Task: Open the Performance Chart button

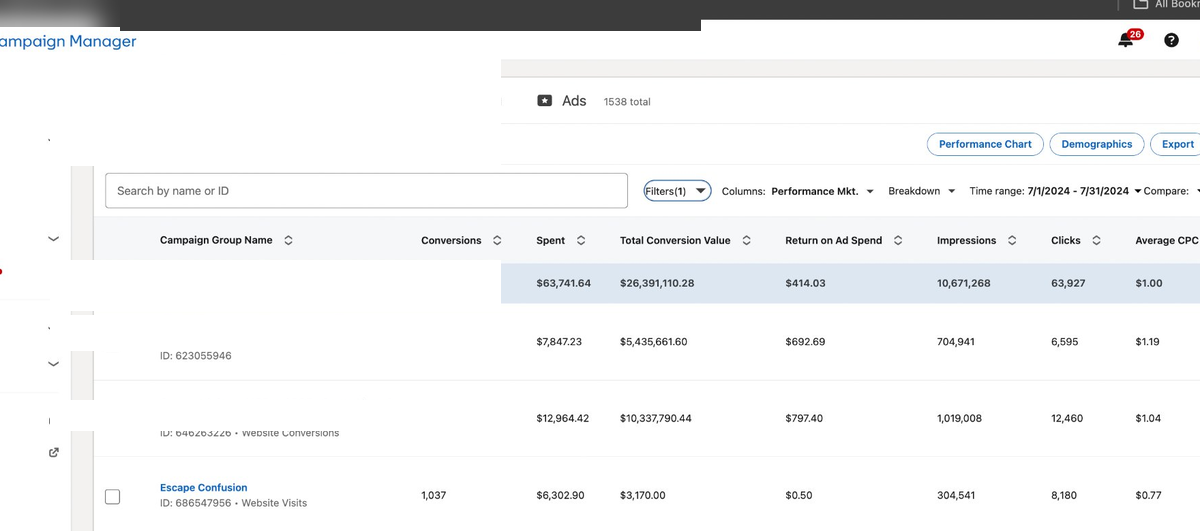Action: point(985,144)
